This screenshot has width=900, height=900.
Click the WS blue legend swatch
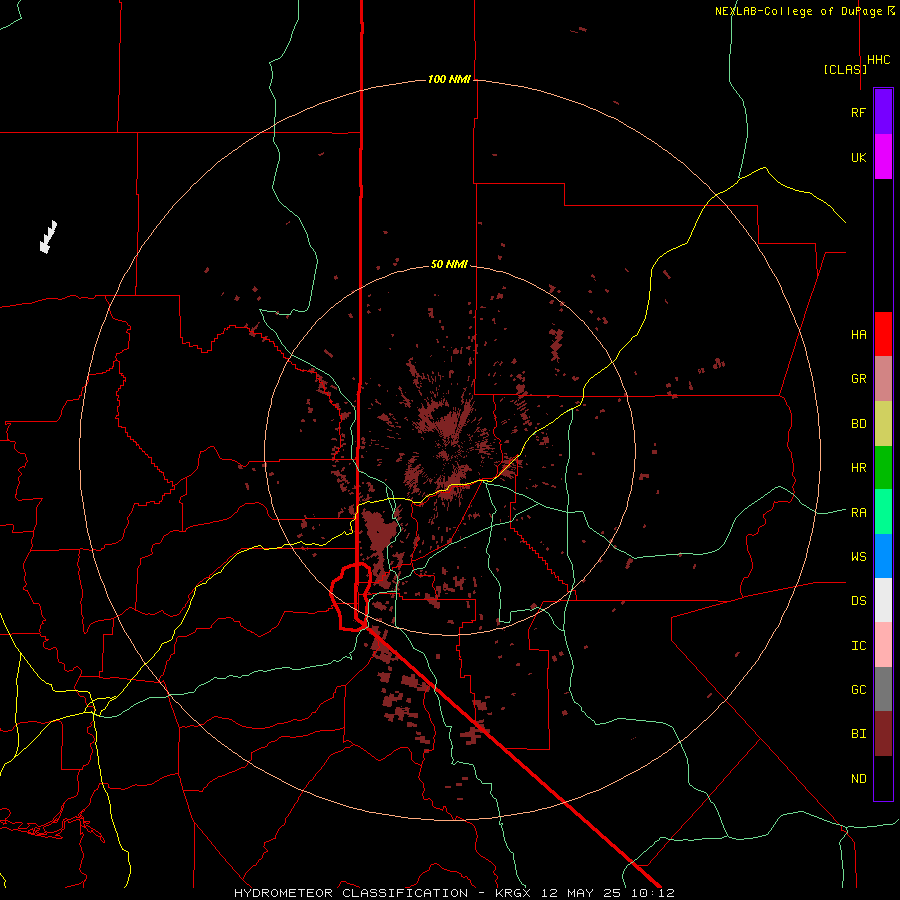pos(883,556)
